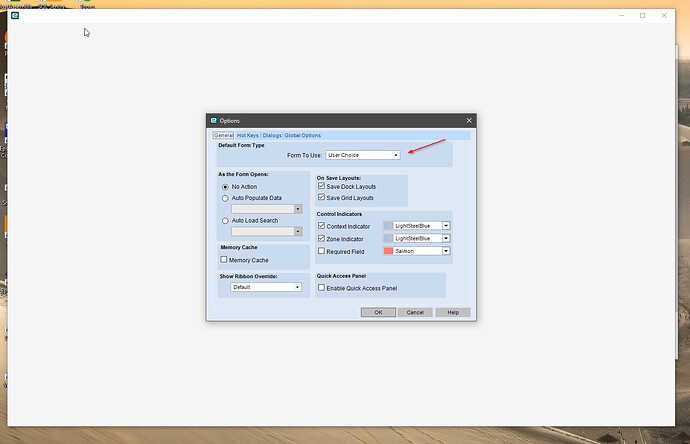Toggle the Zone Indicator checkbox
This screenshot has height=444, width=690.
pos(321,238)
